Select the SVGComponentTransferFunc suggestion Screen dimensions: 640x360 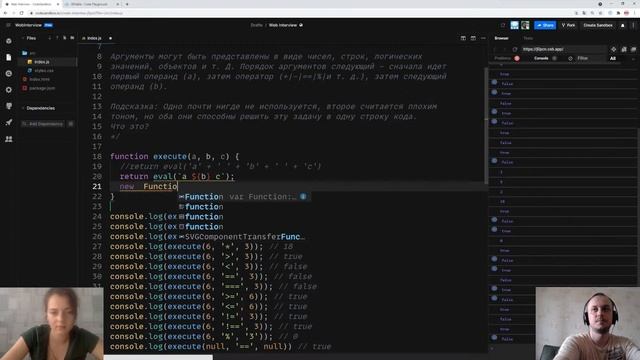(244, 237)
